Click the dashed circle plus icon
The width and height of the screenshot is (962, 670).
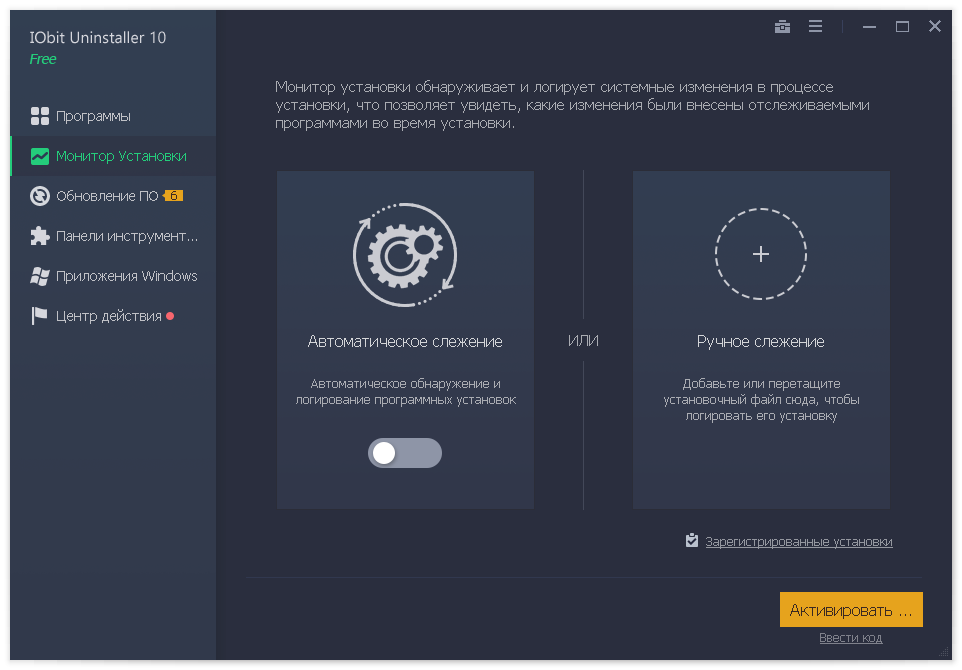click(761, 254)
